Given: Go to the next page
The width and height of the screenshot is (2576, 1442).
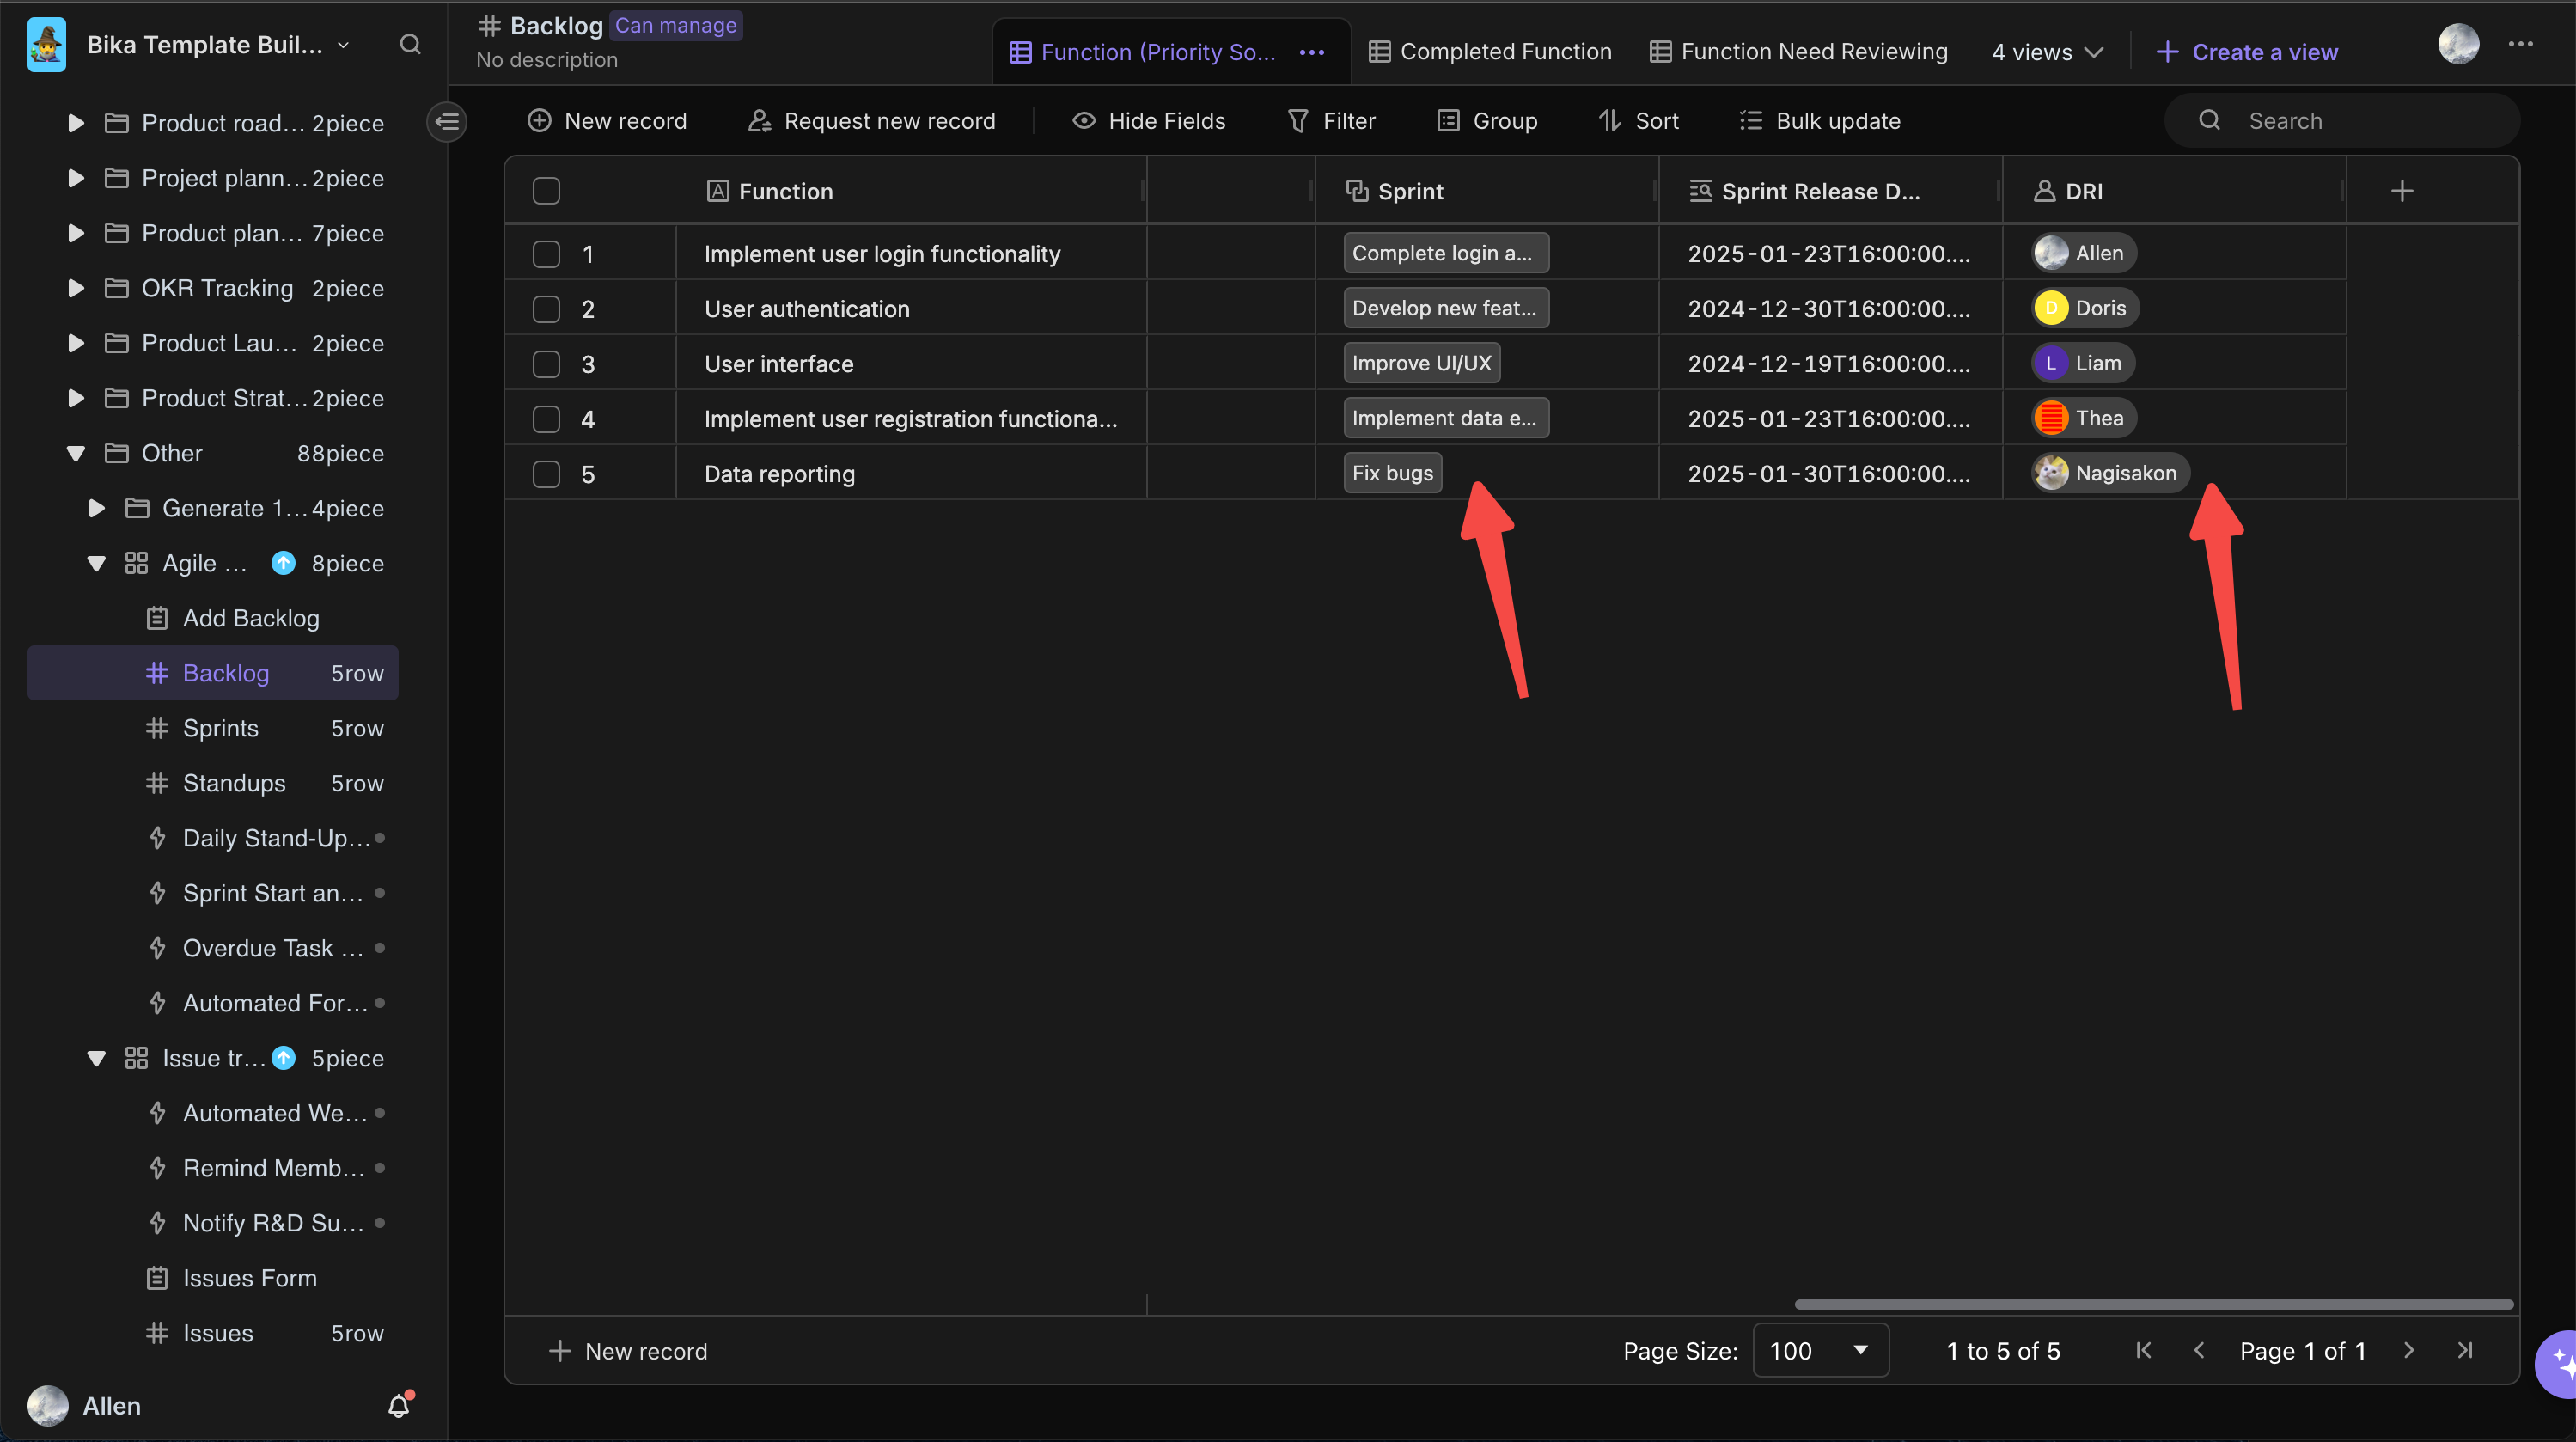Looking at the screenshot, I should click(x=2409, y=1350).
